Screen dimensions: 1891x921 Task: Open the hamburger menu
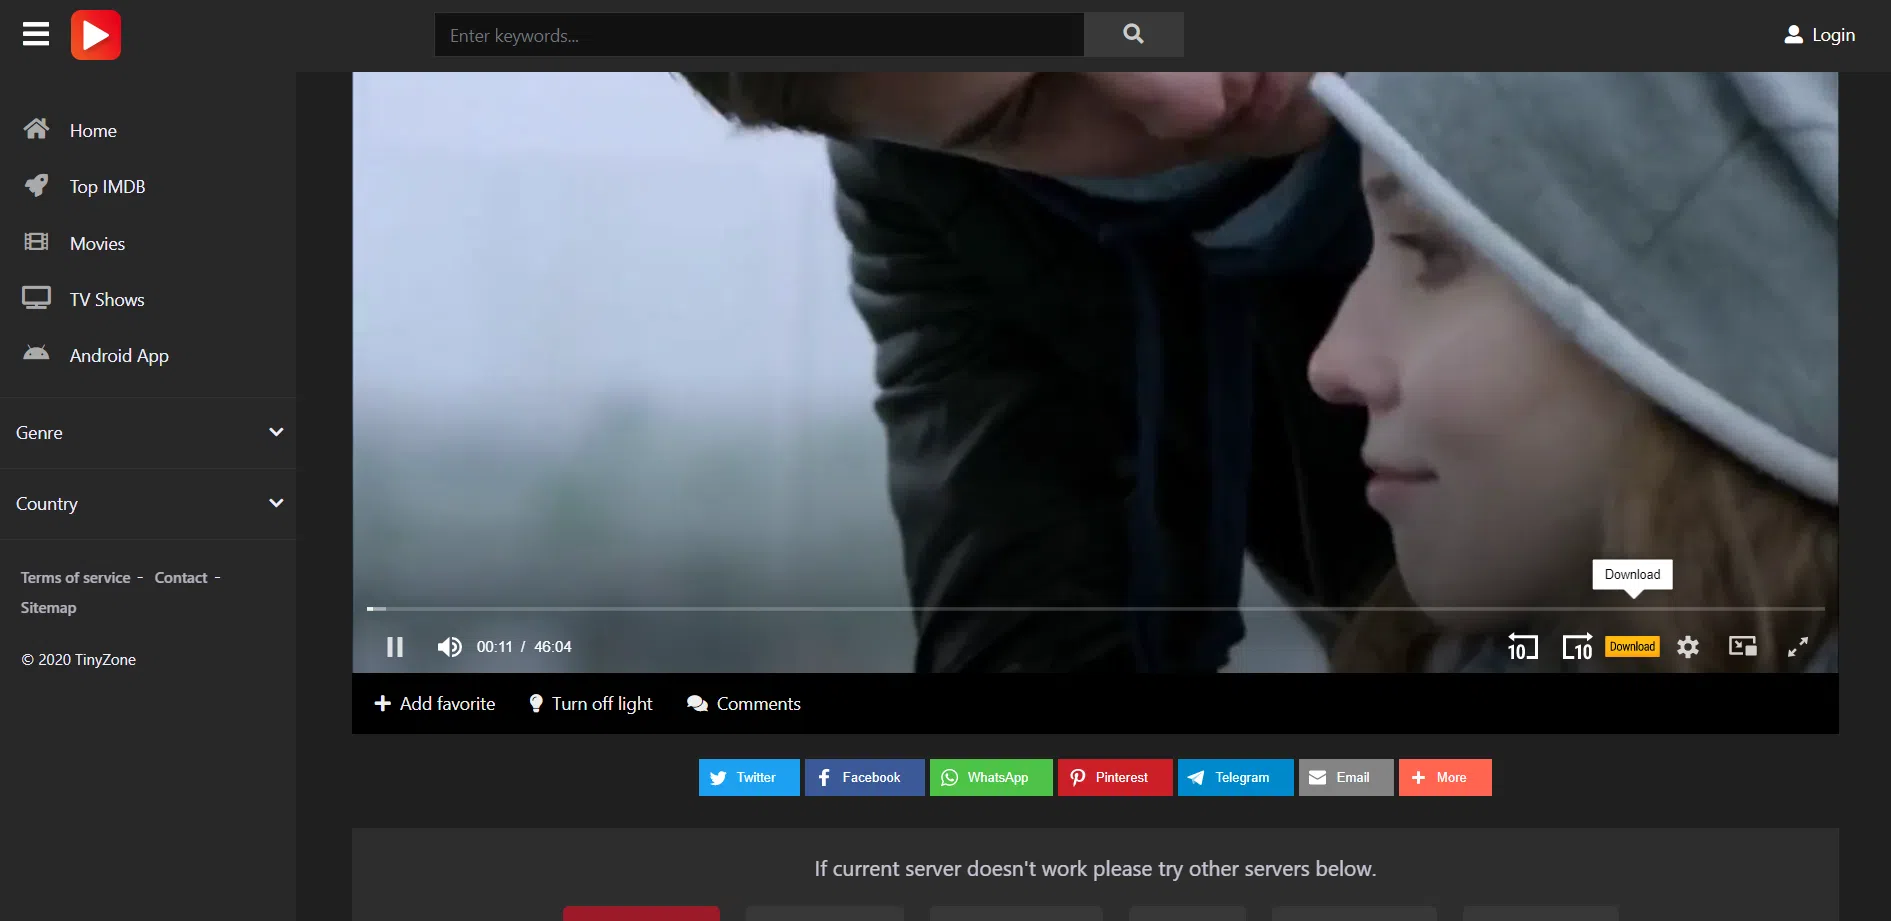(x=36, y=35)
